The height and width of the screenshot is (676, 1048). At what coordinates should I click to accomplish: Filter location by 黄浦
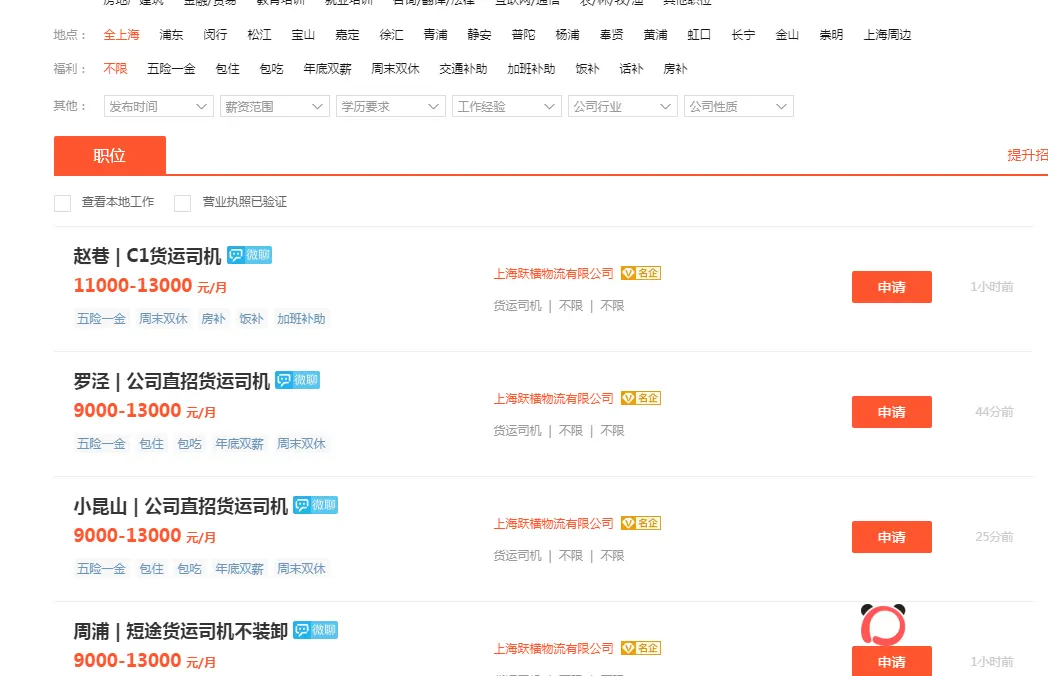pyautogui.click(x=656, y=35)
